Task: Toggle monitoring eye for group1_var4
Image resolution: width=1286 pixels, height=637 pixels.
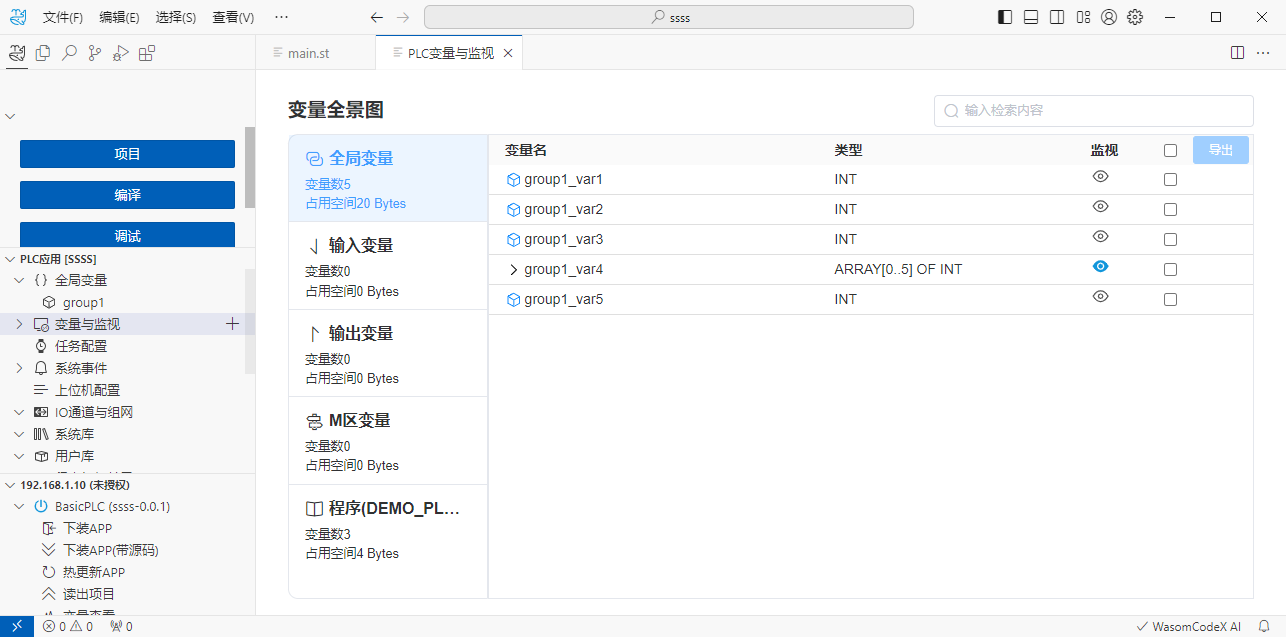Action: 1100,266
